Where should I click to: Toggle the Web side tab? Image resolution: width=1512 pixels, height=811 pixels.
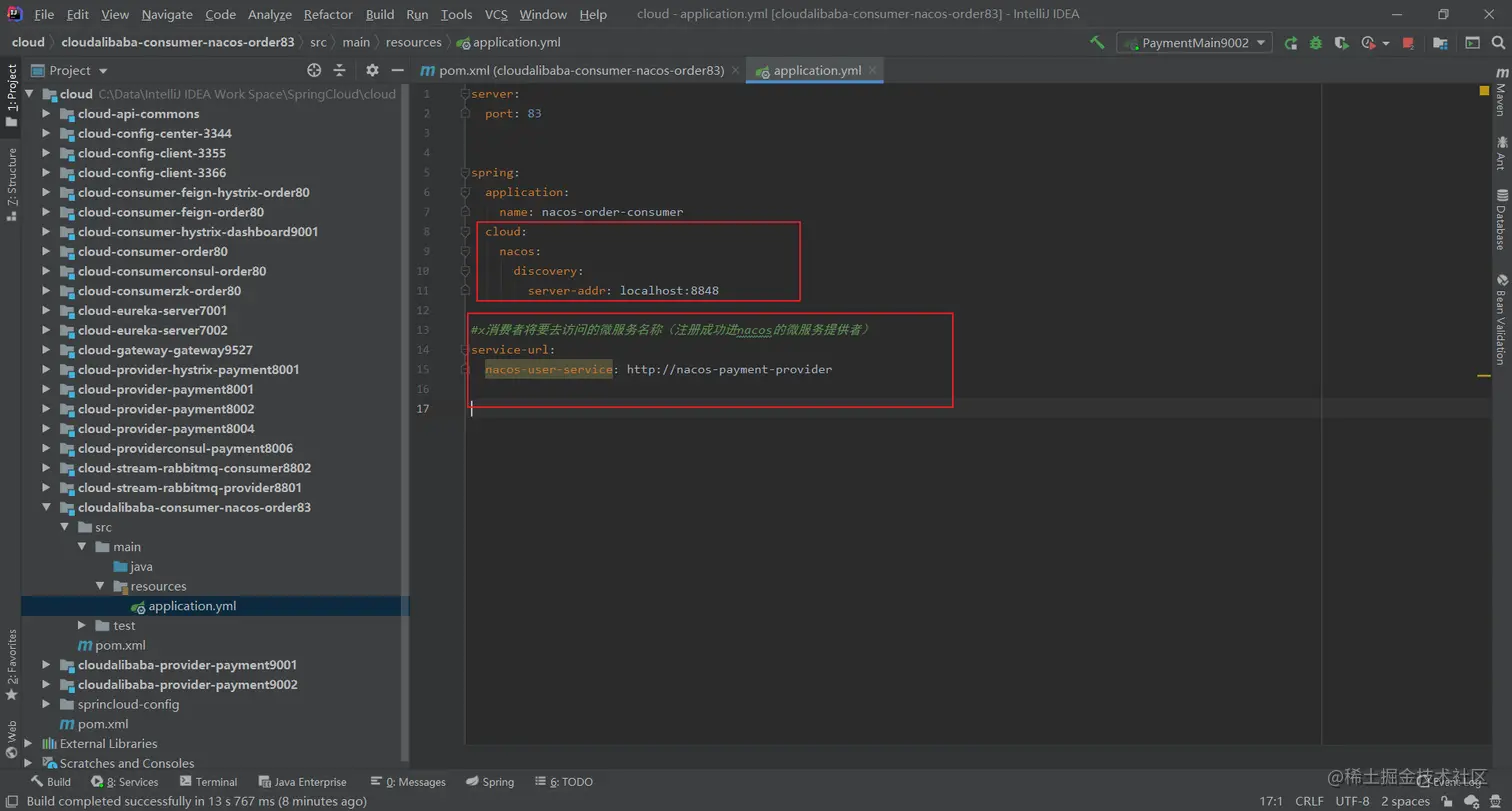click(x=11, y=740)
